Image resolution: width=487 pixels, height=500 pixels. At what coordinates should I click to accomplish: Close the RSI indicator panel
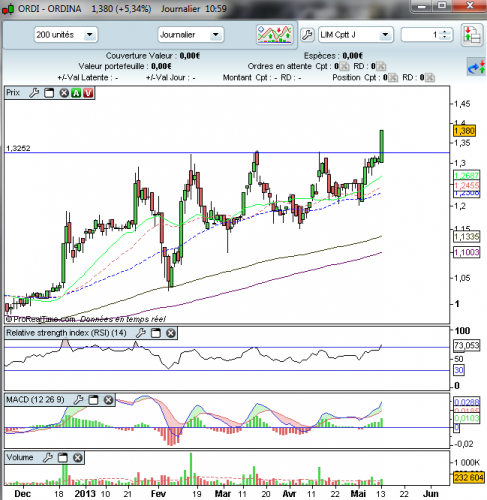[x=171, y=333]
